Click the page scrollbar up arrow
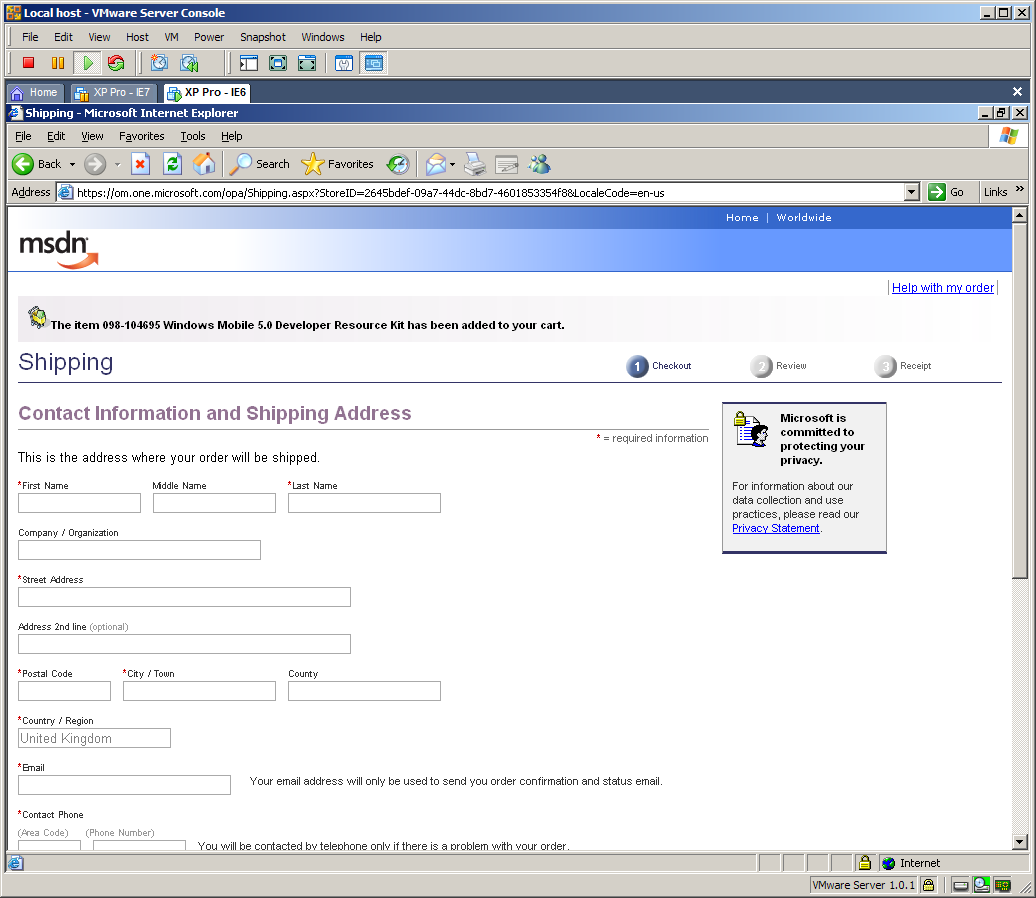1036x898 pixels. coord(1019,215)
